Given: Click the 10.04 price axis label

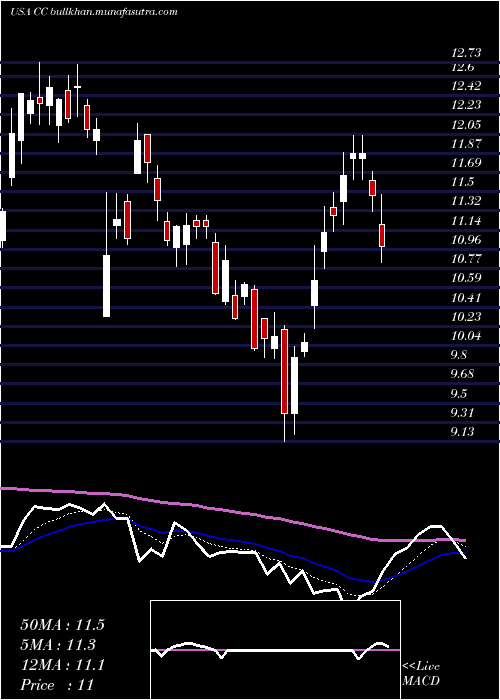Looking at the screenshot, I should click(x=466, y=336).
